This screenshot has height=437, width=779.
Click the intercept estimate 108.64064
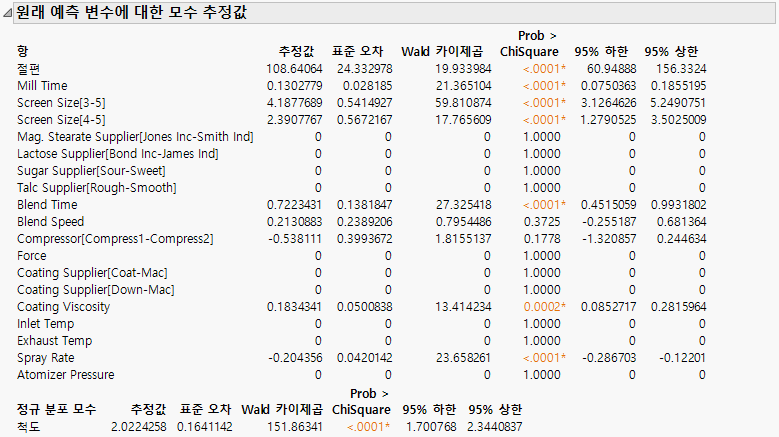[x=294, y=69]
